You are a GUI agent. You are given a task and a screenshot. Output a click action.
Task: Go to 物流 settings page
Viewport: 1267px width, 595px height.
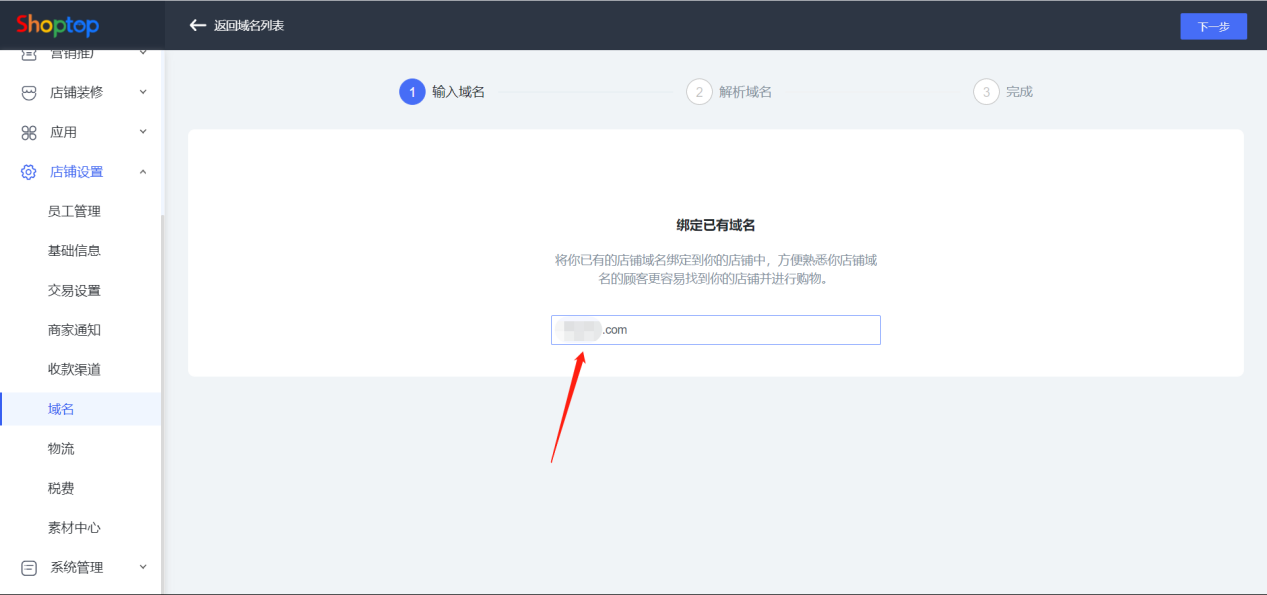[x=61, y=448]
